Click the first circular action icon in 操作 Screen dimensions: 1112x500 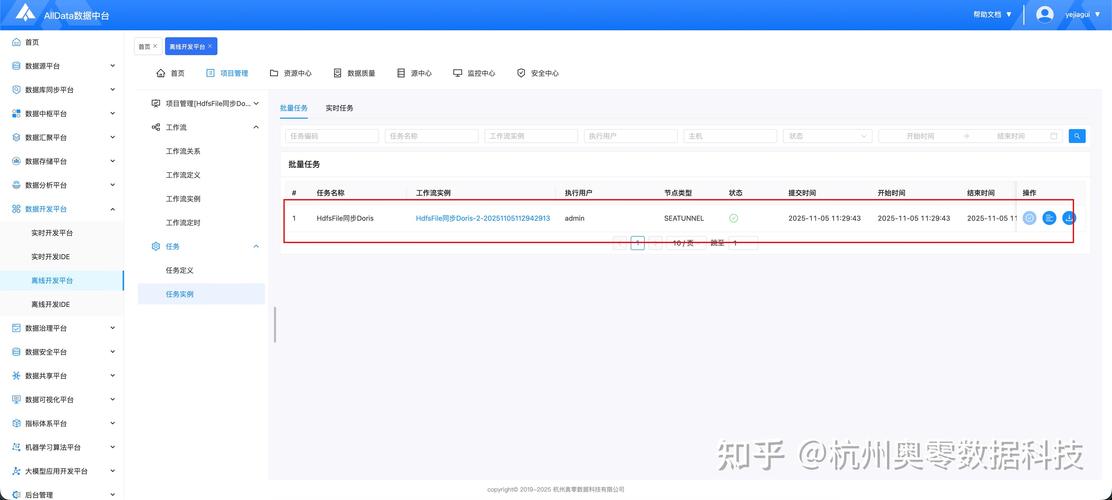click(1030, 218)
